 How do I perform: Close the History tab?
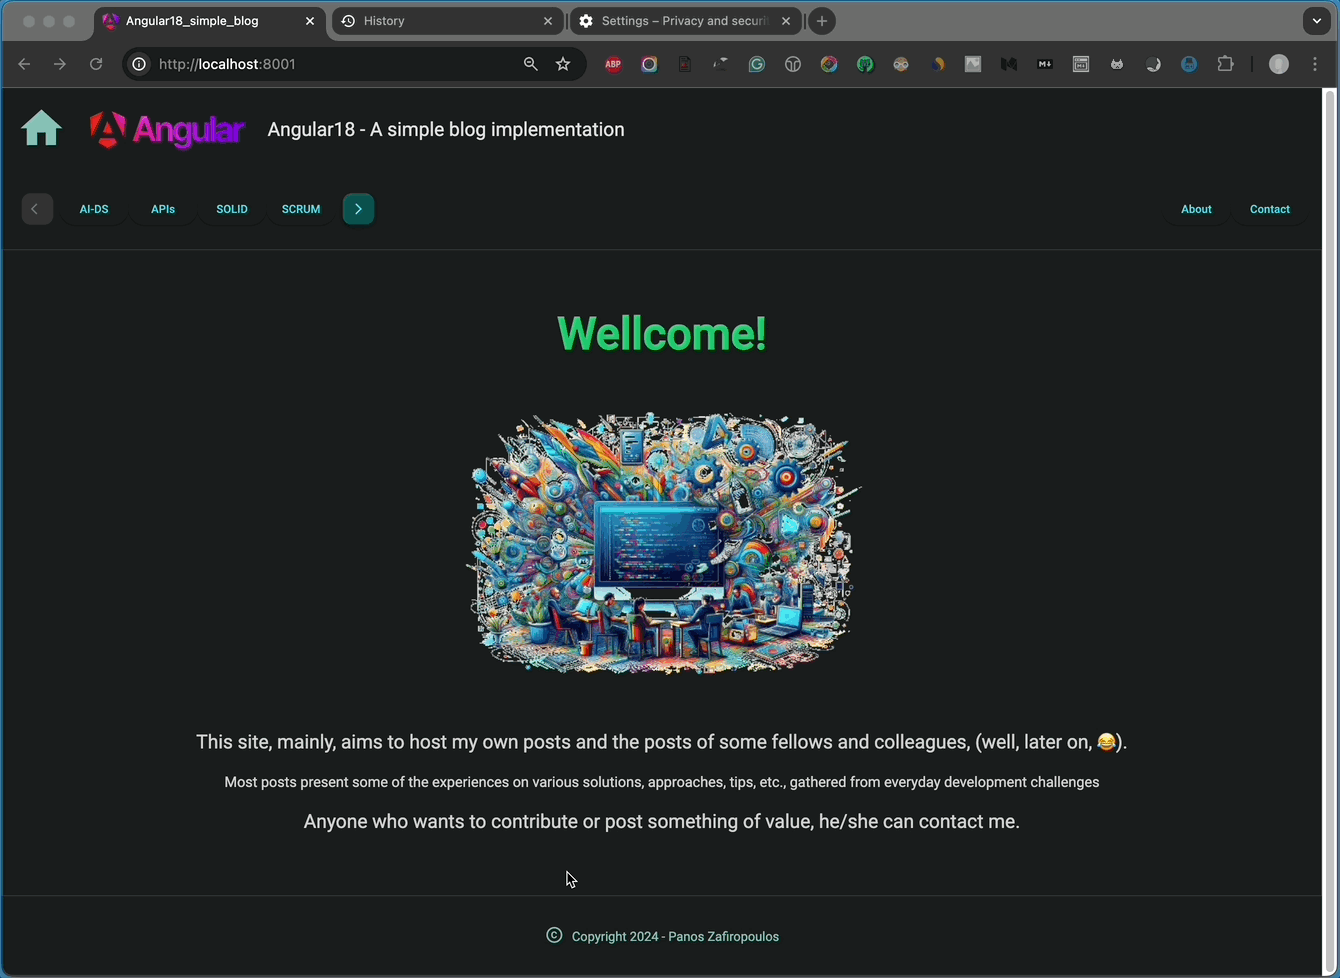(548, 21)
